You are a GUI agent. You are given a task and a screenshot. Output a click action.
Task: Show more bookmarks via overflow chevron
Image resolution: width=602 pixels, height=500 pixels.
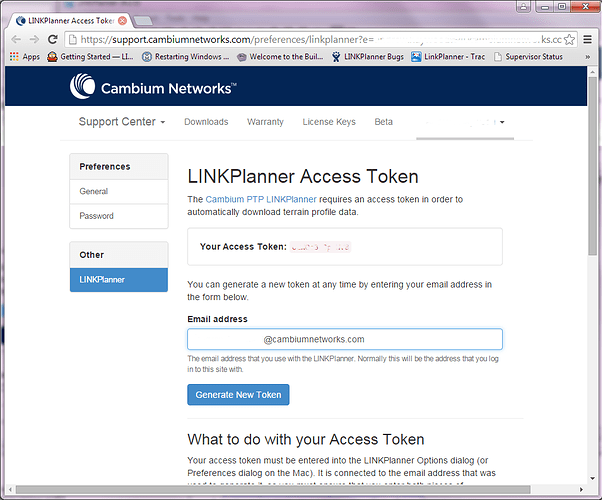[587, 57]
